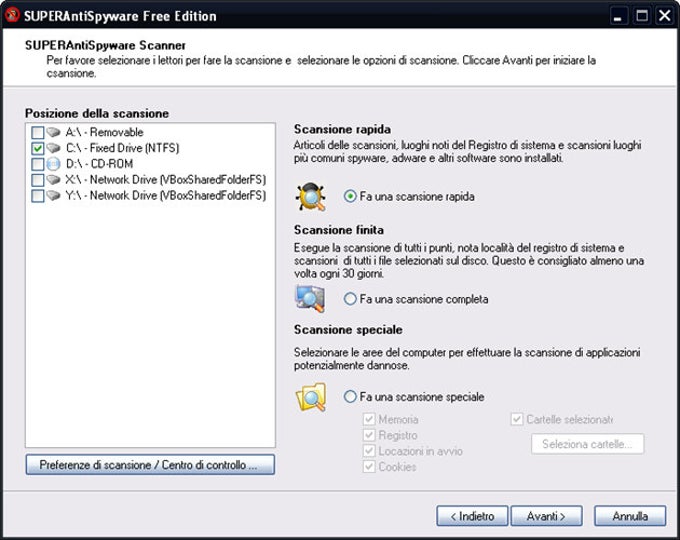The width and height of the screenshot is (680, 540).
Task: Click the A:\ Removable drive icon
Action: pos(53,132)
